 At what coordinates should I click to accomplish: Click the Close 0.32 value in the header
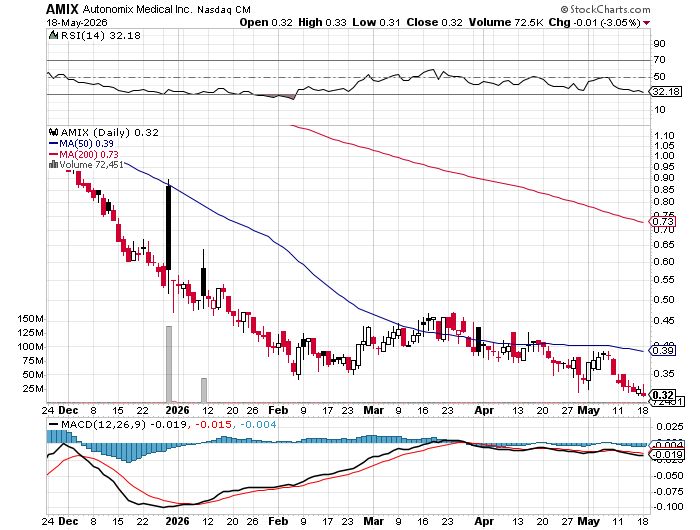tap(434, 22)
